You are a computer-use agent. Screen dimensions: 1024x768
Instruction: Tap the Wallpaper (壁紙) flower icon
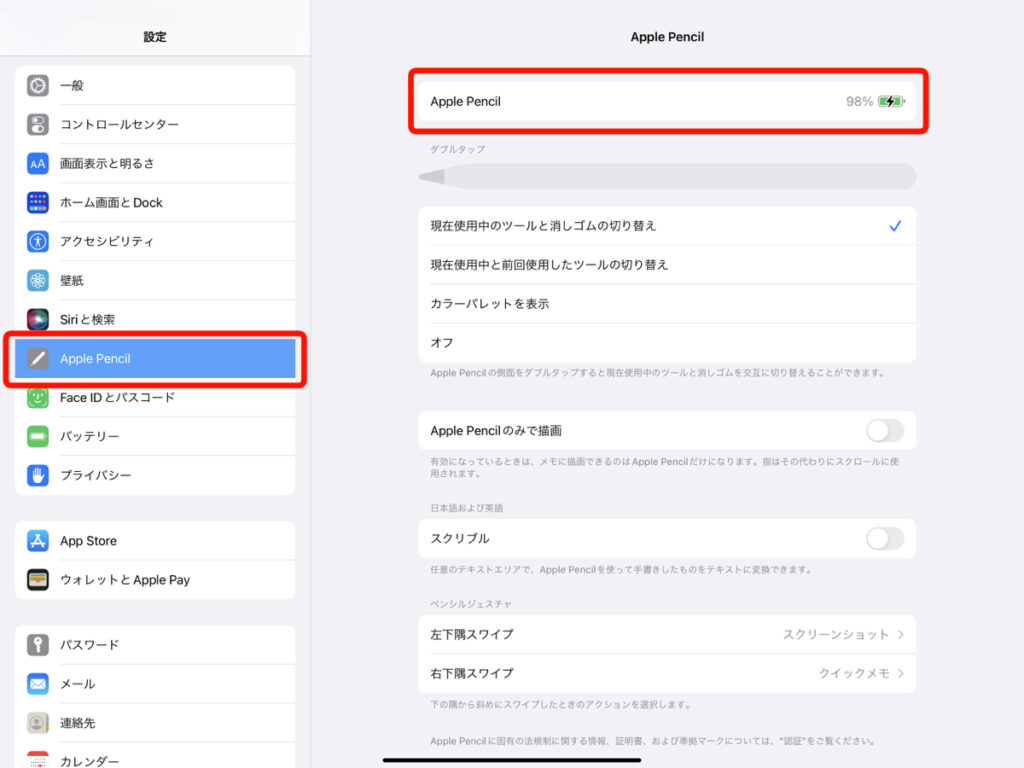coord(38,281)
